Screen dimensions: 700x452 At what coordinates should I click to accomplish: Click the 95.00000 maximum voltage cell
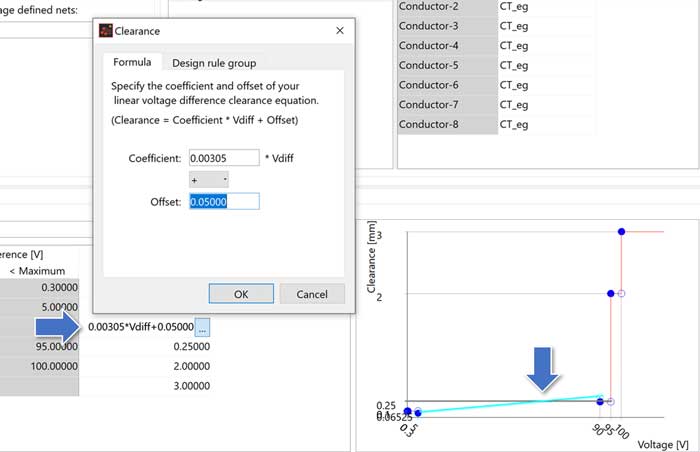[38, 346]
